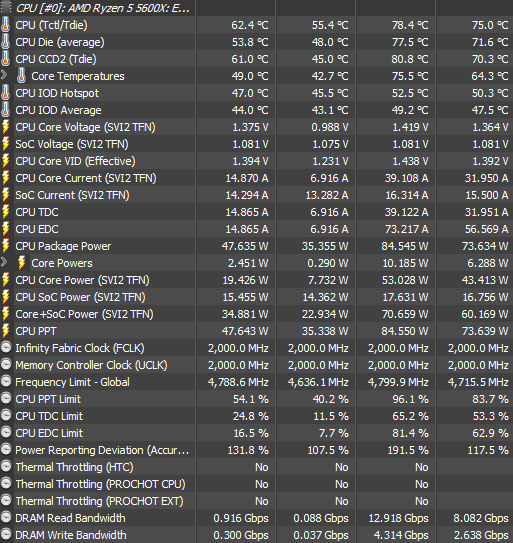
Task: Select the CPU (Tctl/Tdie) sensor label
Action: [x=51, y=25]
